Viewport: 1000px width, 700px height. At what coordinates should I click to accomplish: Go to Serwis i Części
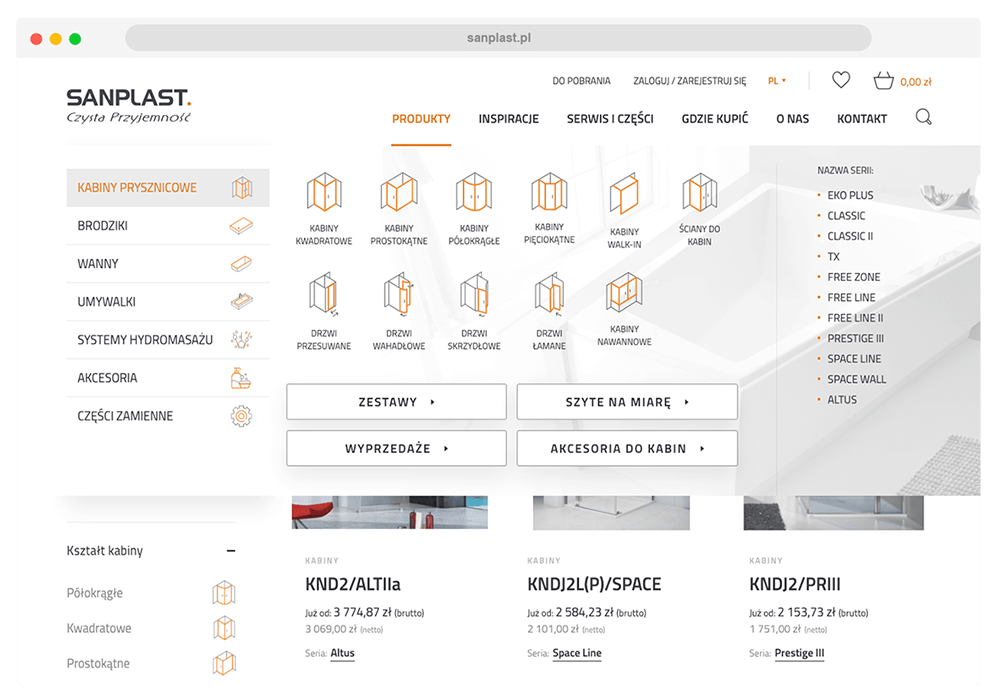pyautogui.click(x=610, y=119)
